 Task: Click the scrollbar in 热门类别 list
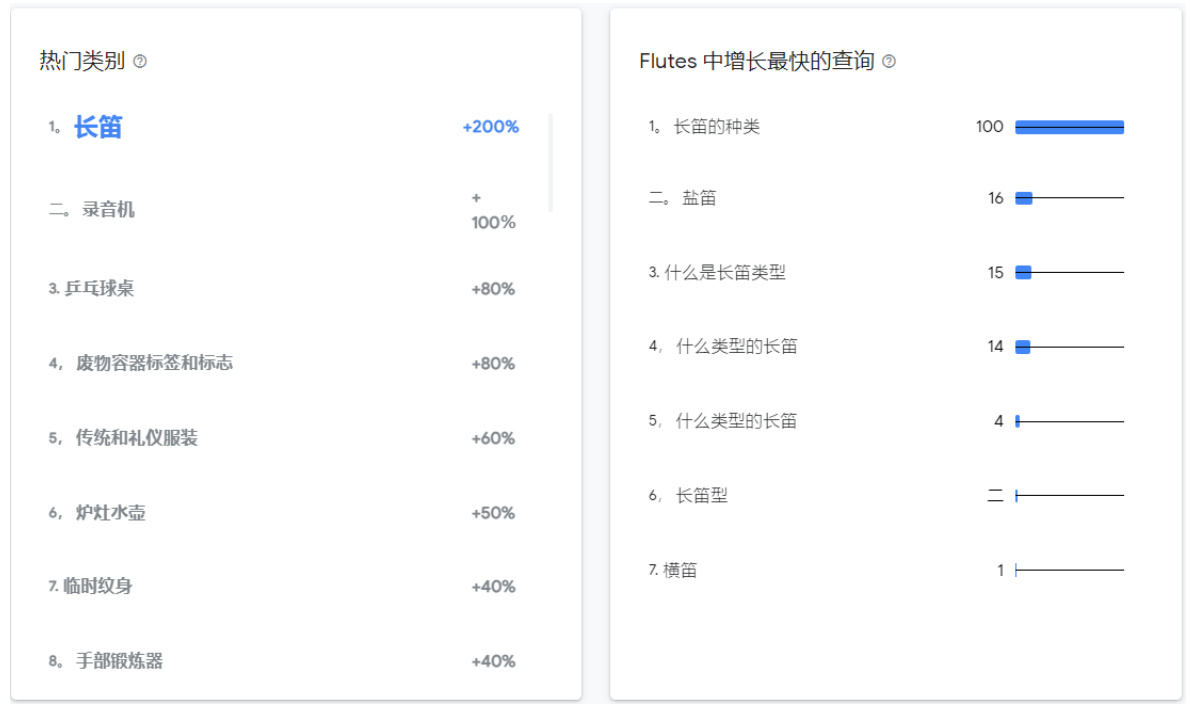[x=551, y=162]
